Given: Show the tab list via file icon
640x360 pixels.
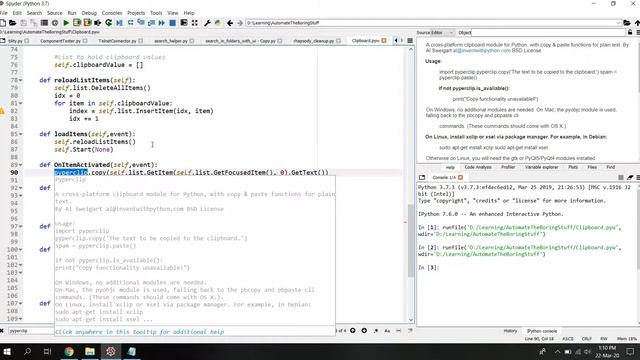Looking at the screenshot, I should click(x=3, y=41).
